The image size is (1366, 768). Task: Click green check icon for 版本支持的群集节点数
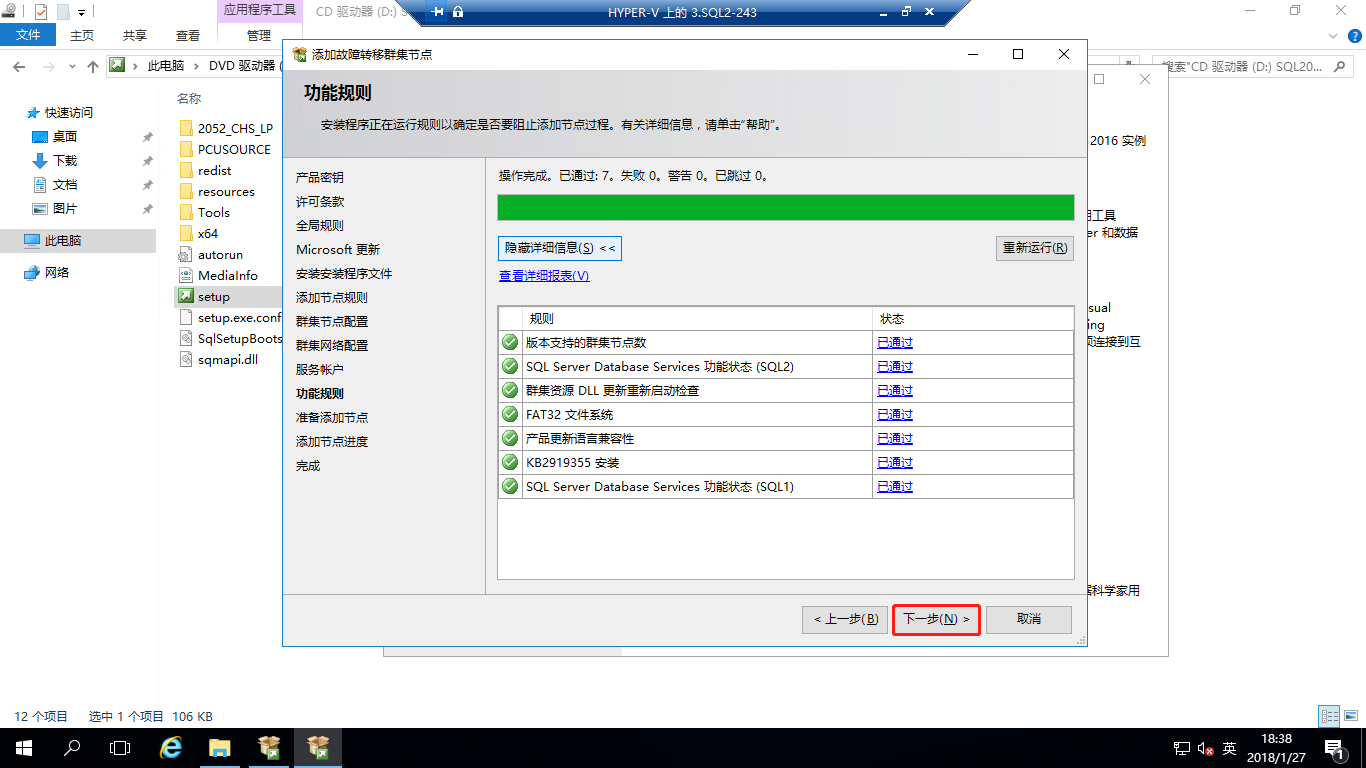coord(510,343)
